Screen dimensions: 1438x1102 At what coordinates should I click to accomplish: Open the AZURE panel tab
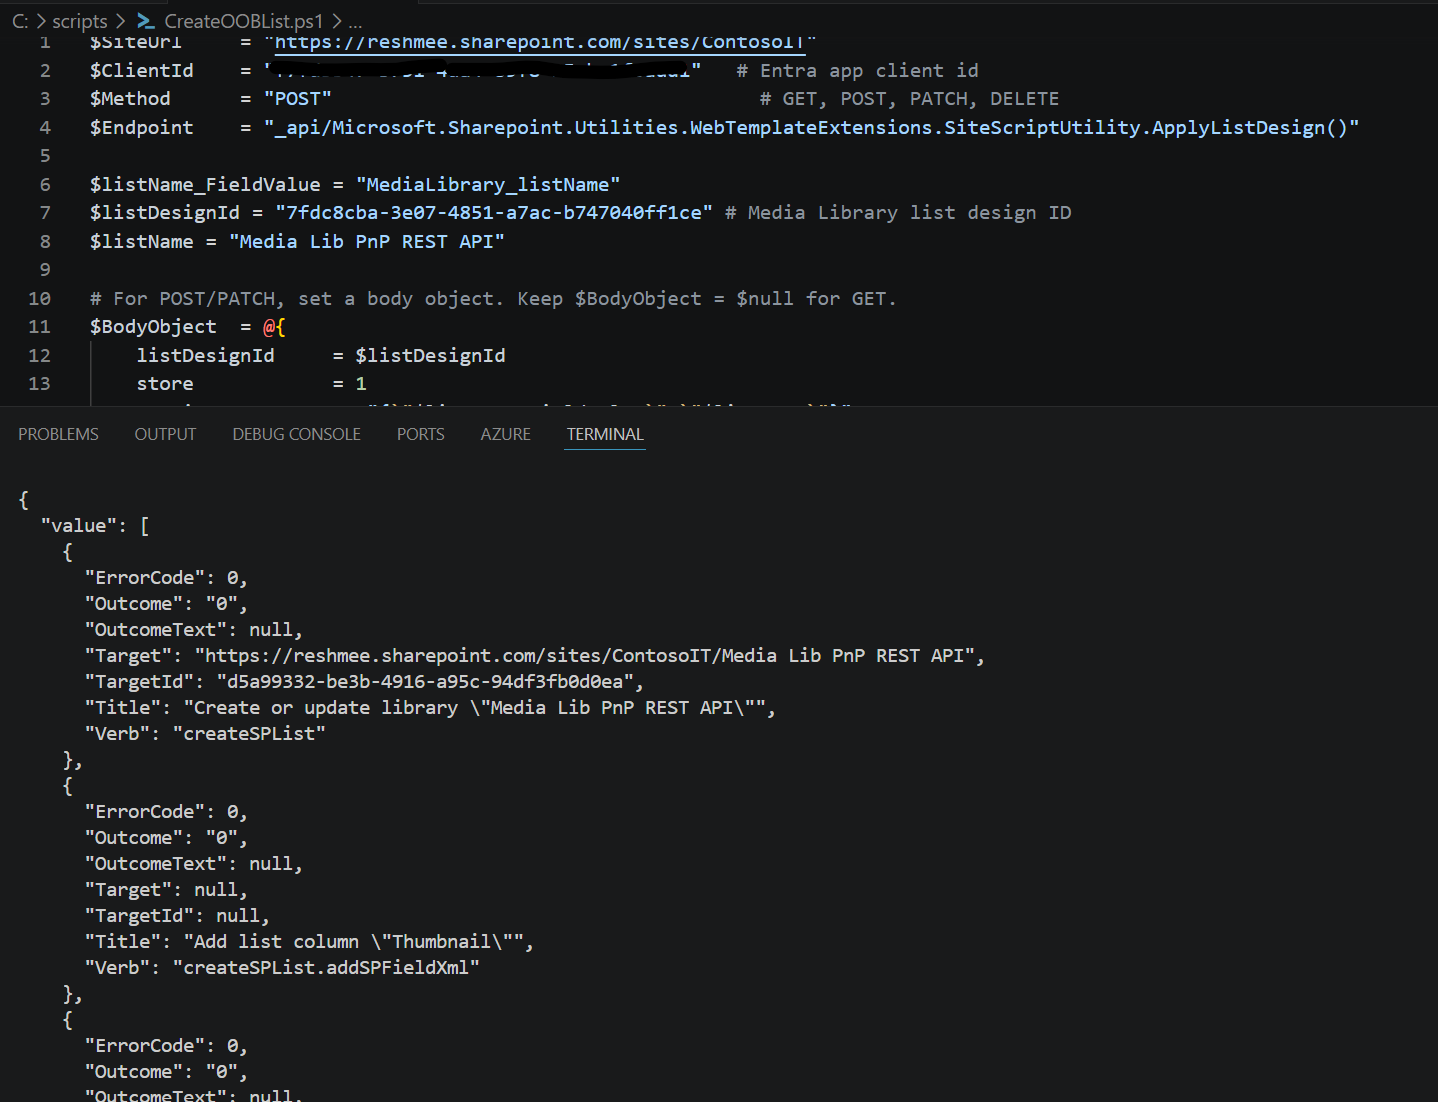[505, 434]
